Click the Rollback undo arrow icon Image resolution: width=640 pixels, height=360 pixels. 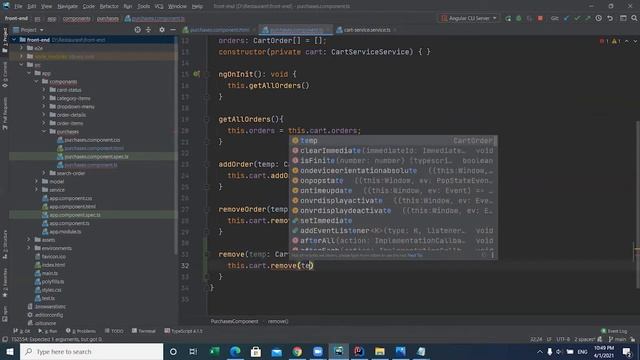[610, 18]
